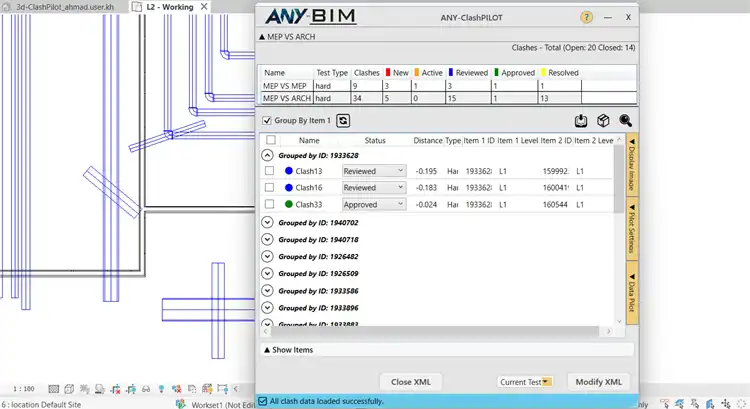Select the MEP VS ARCH test row
The height and width of the screenshot is (409, 750).
pyautogui.click(x=448, y=98)
